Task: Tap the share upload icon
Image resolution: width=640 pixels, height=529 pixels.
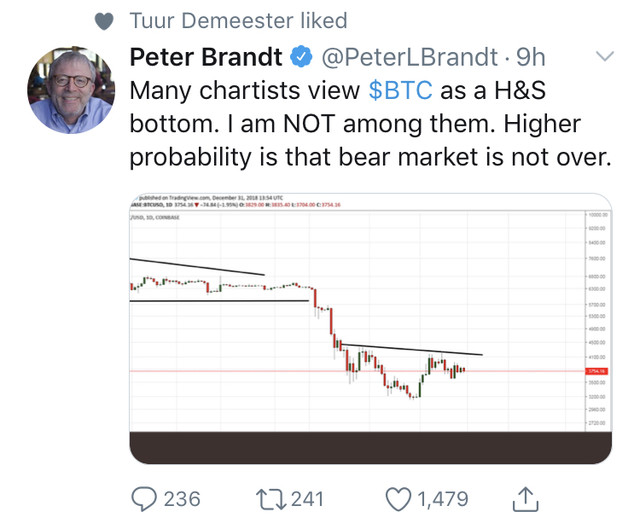Action: pos(525,499)
